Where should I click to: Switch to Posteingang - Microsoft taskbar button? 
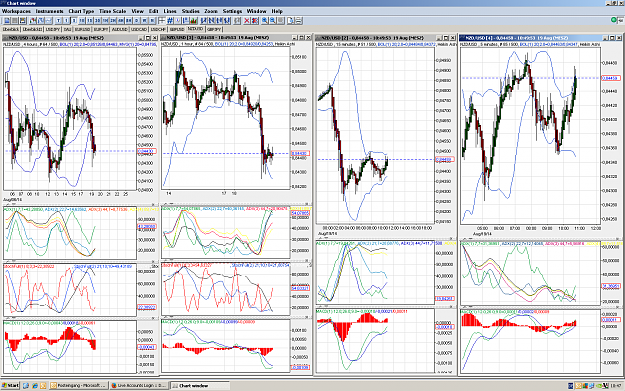pyautogui.click(x=79, y=385)
